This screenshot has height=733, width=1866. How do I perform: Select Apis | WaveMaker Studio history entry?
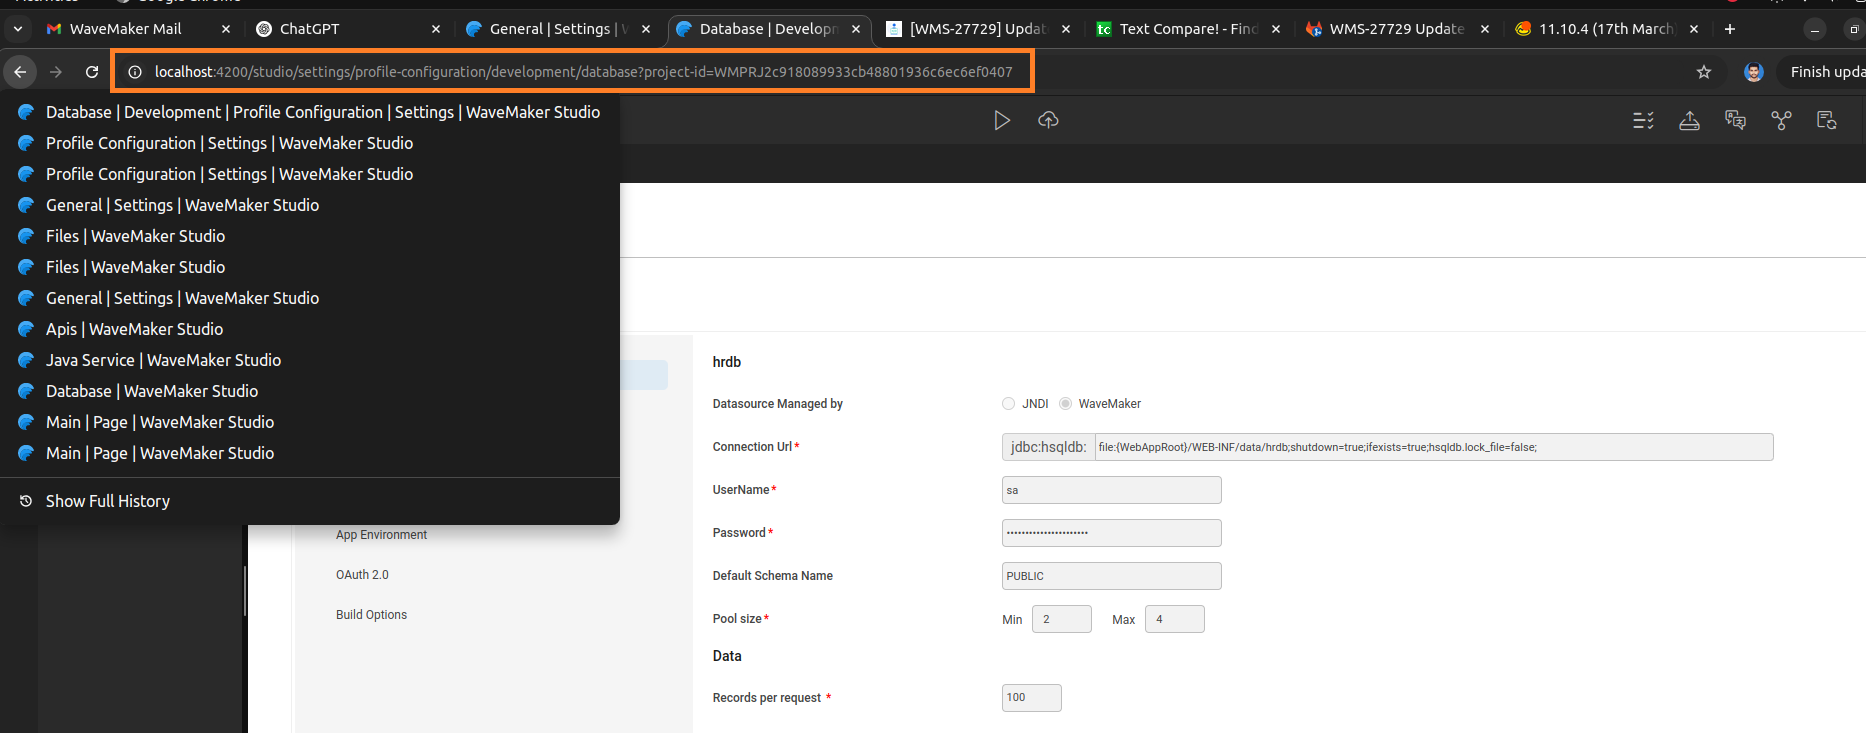point(134,329)
